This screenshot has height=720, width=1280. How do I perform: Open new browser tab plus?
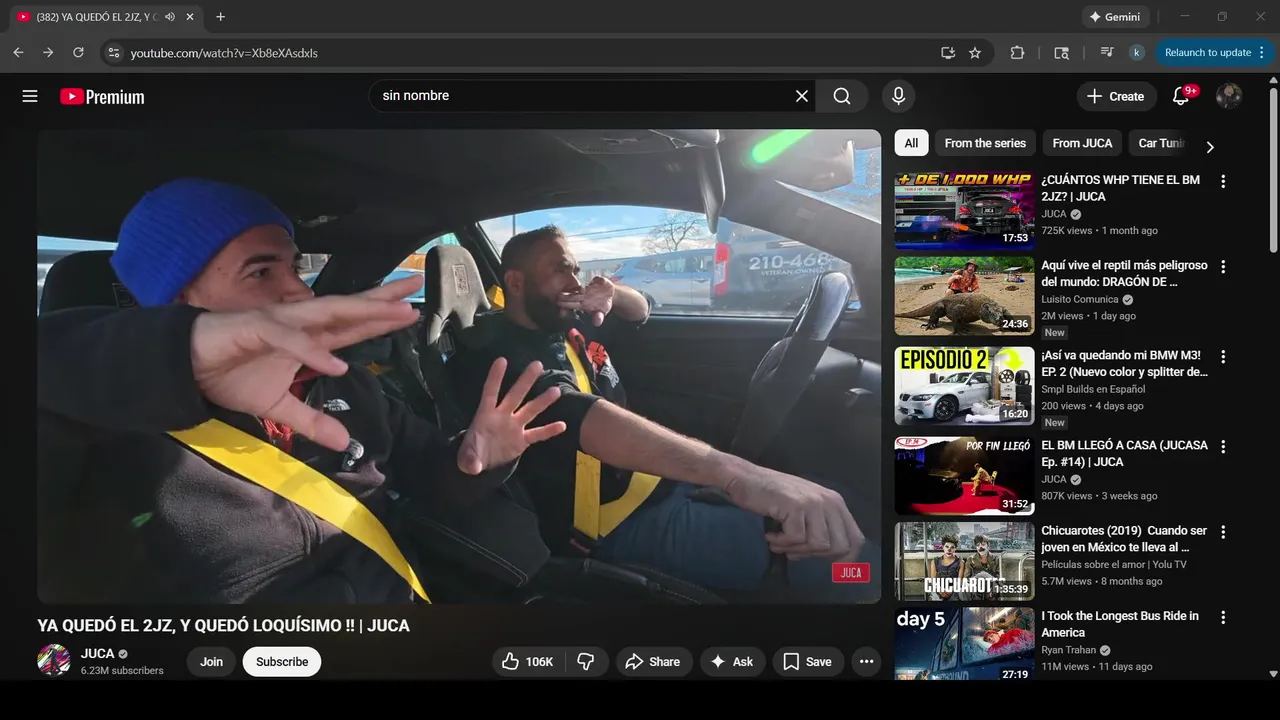[x=220, y=16]
